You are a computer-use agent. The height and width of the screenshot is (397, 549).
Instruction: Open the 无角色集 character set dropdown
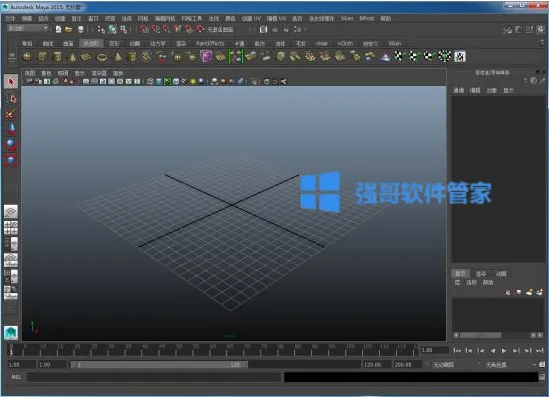coord(496,365)
